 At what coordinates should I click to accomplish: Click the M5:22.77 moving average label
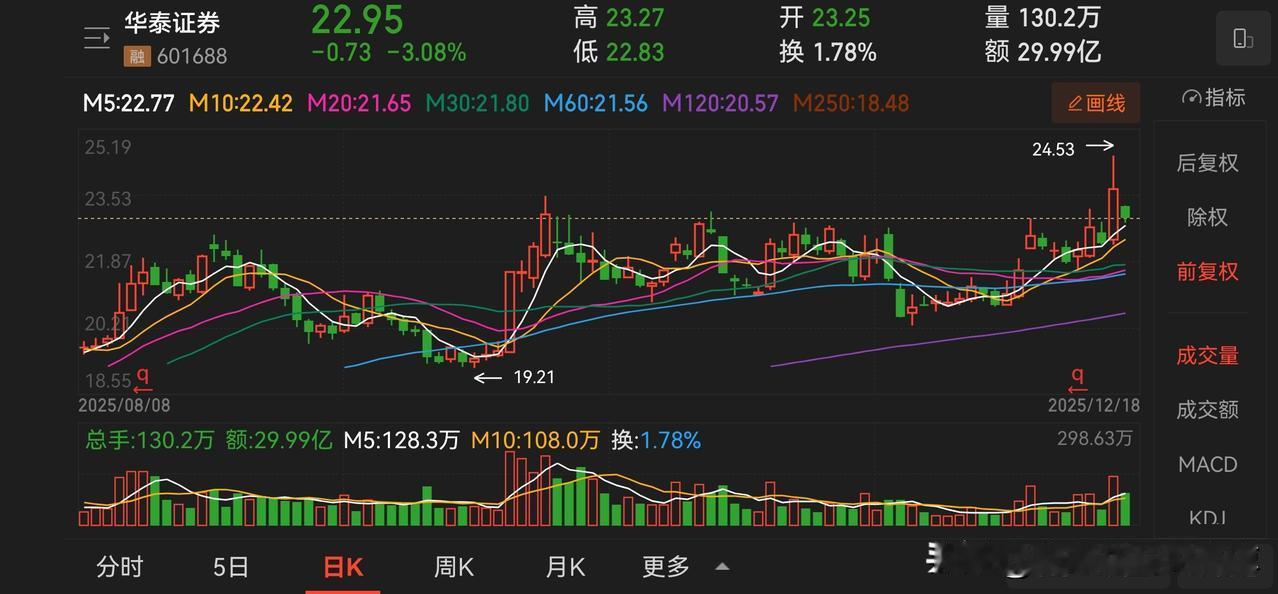pyautogui.click(x=128, y=103)
